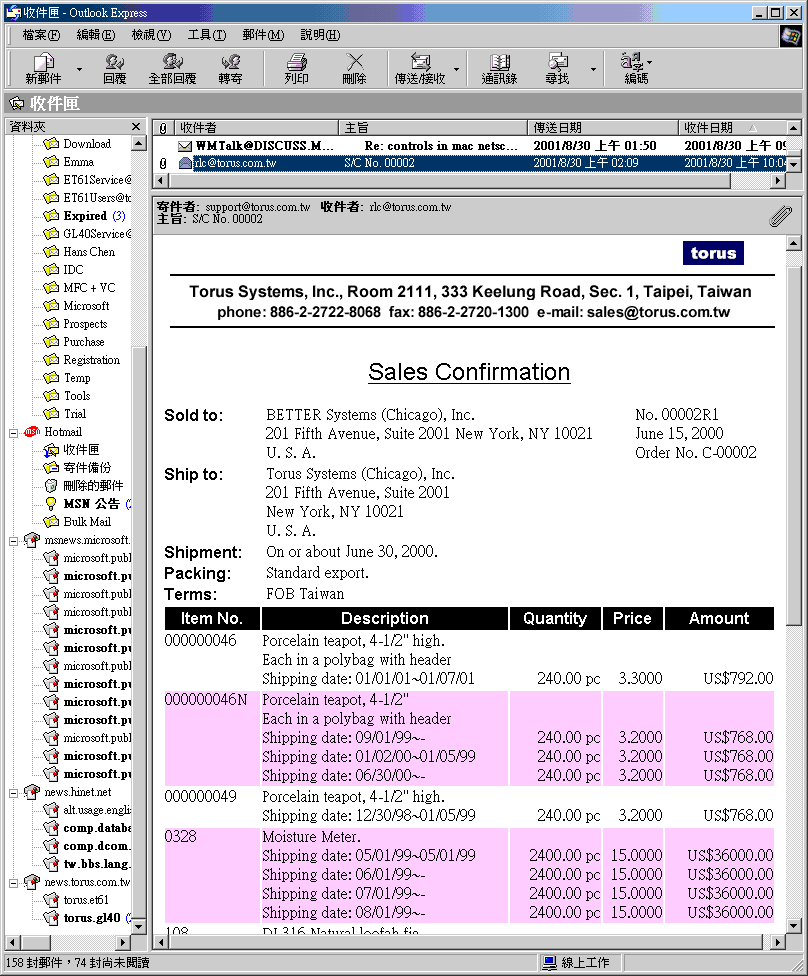Click the Sales Confirmation heading

tap(469, 372)
